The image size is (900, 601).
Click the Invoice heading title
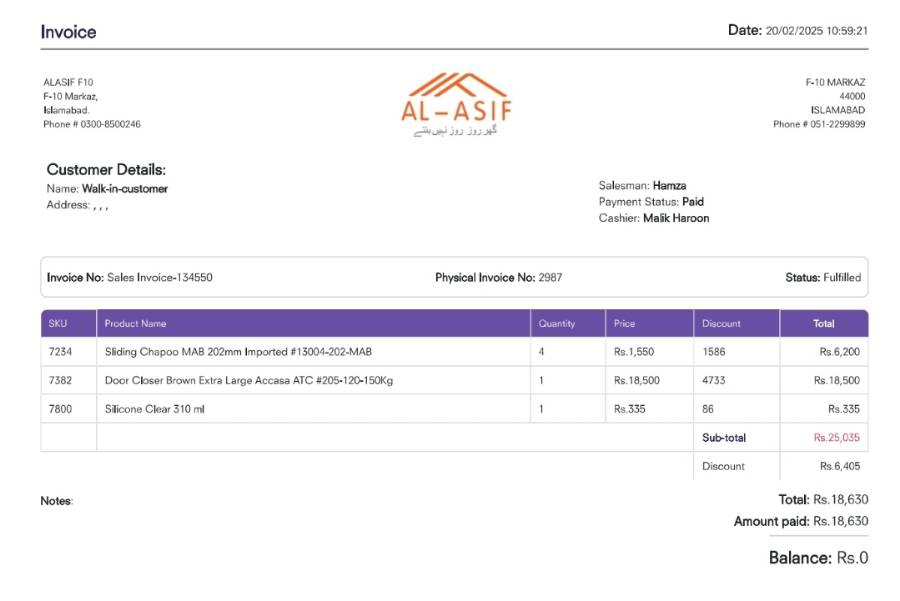point(68,32)
